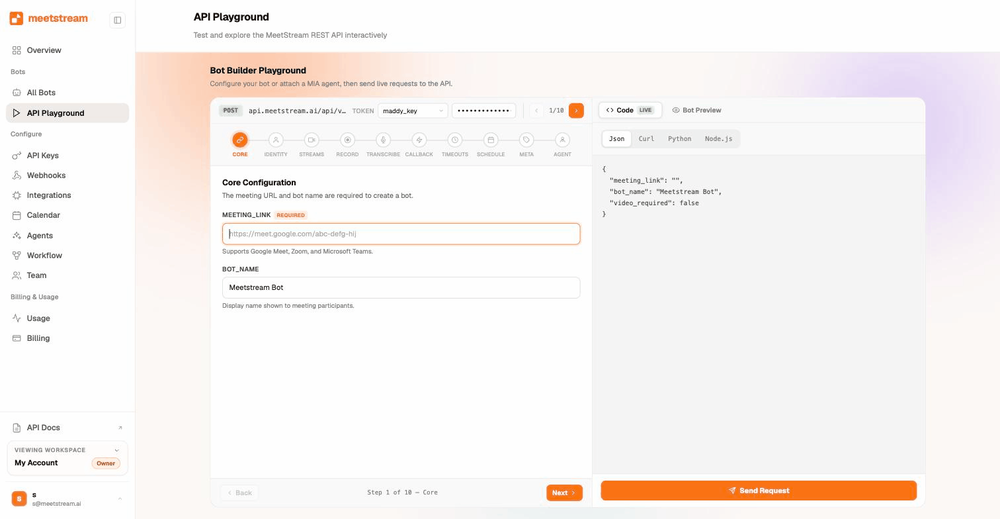
Task: Select the Streams step icon
Action: coord(311,140)
